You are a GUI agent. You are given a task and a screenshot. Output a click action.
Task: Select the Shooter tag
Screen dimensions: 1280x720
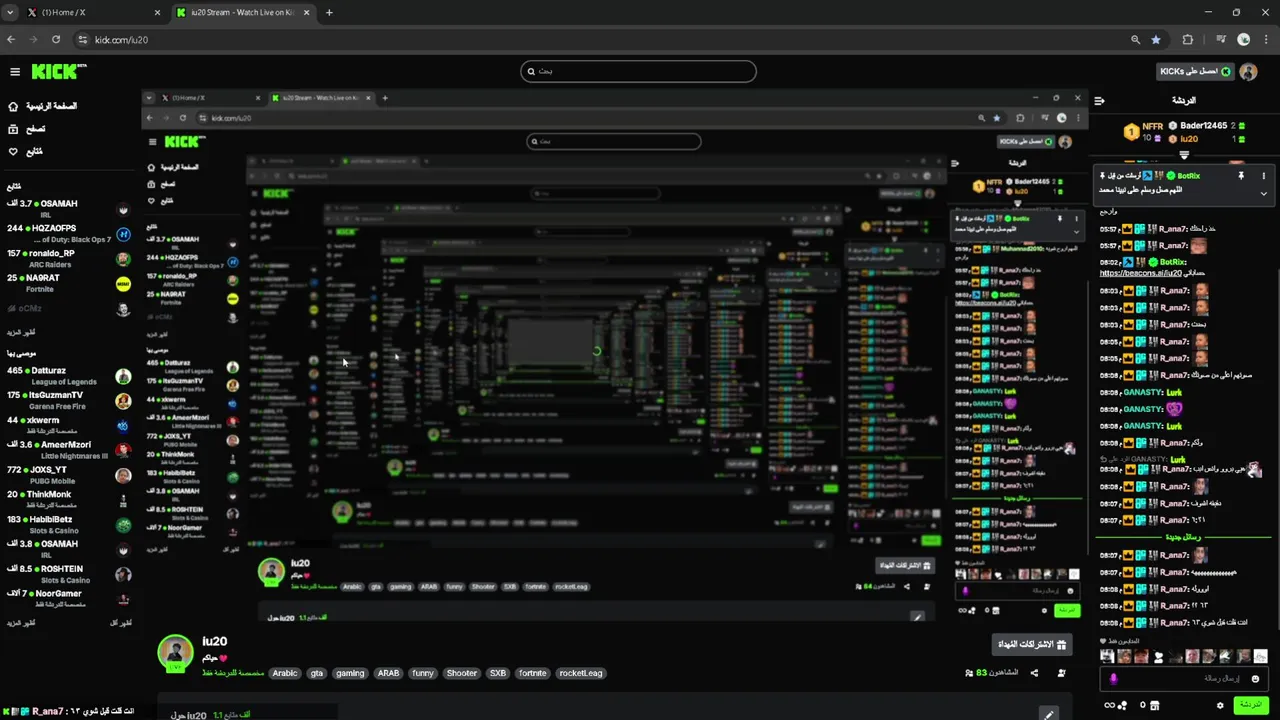point(462,673)
